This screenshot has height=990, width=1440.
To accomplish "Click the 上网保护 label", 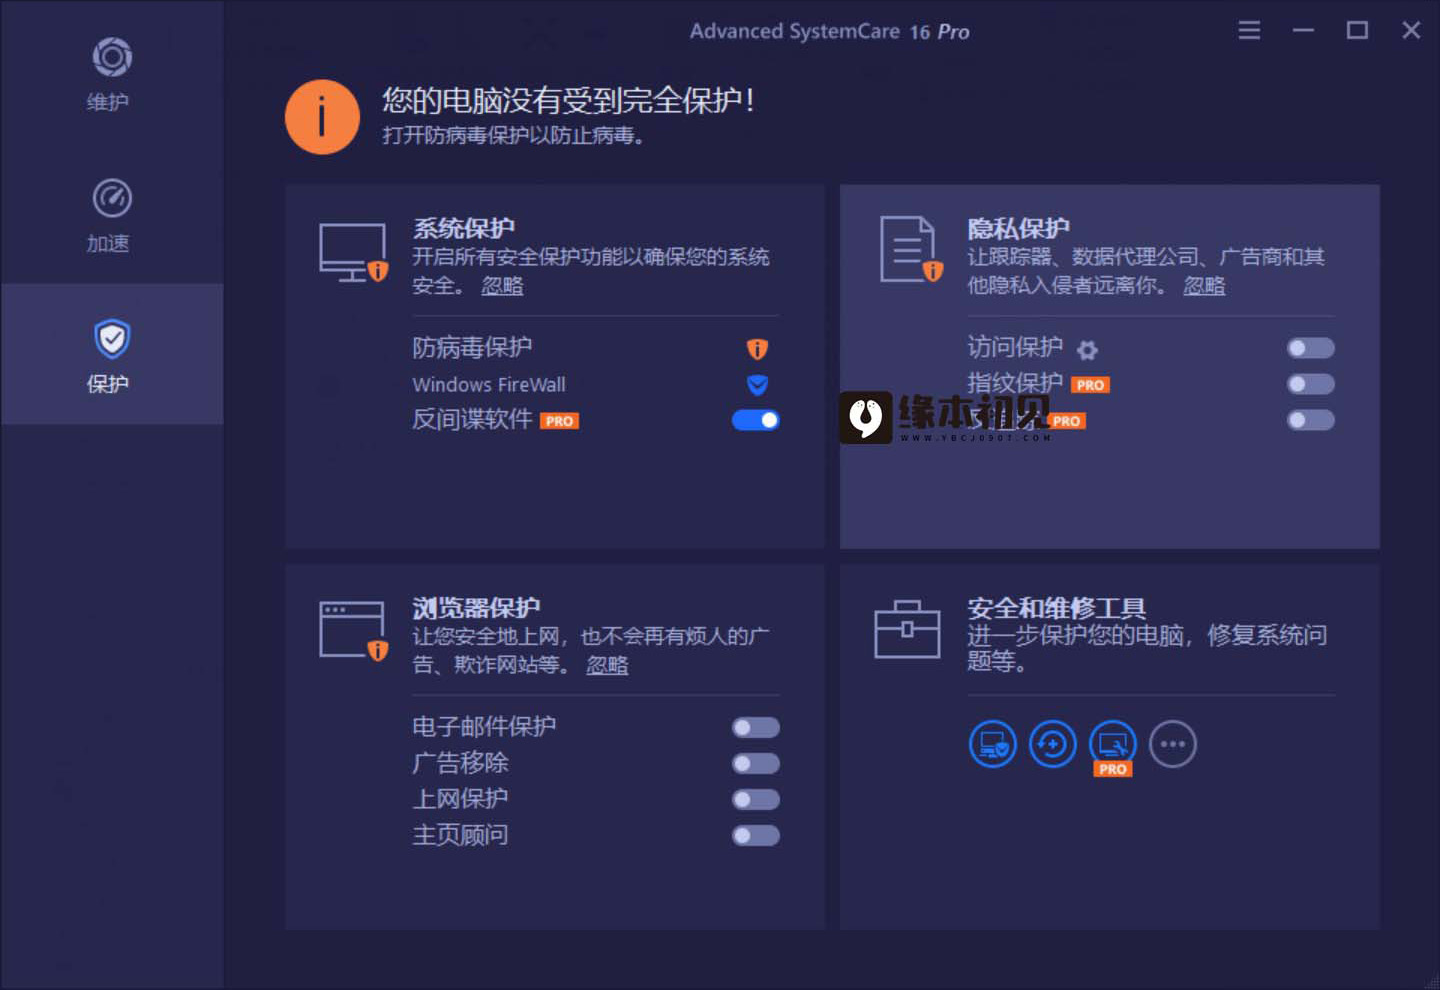I will [460, 798].
